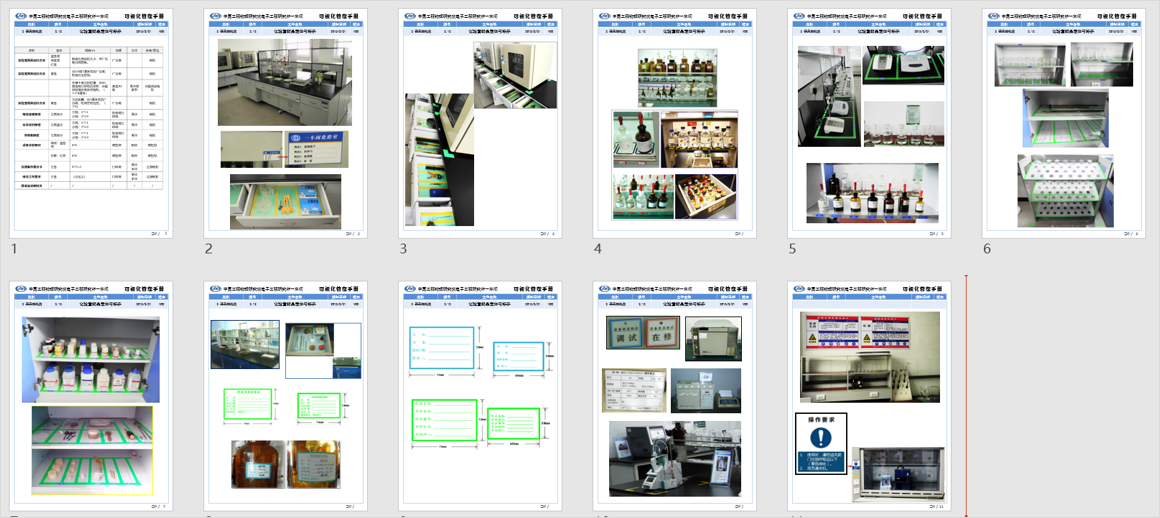Image resolution: width=1160 pixels, height=518 pixels.
Task: Click the slide number 4 label
Action: (598, 248)
